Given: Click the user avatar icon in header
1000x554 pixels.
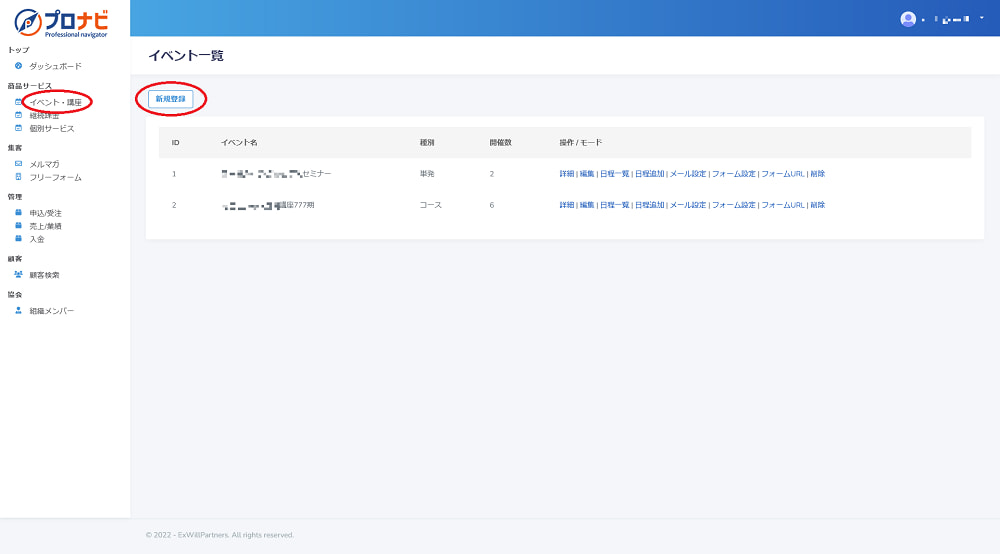Looking at the screenshot, I should coord(908,19).
